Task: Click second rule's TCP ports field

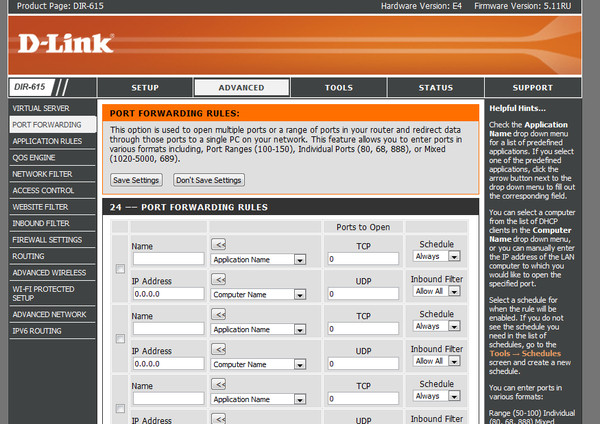Action: (x=363, y=329)
